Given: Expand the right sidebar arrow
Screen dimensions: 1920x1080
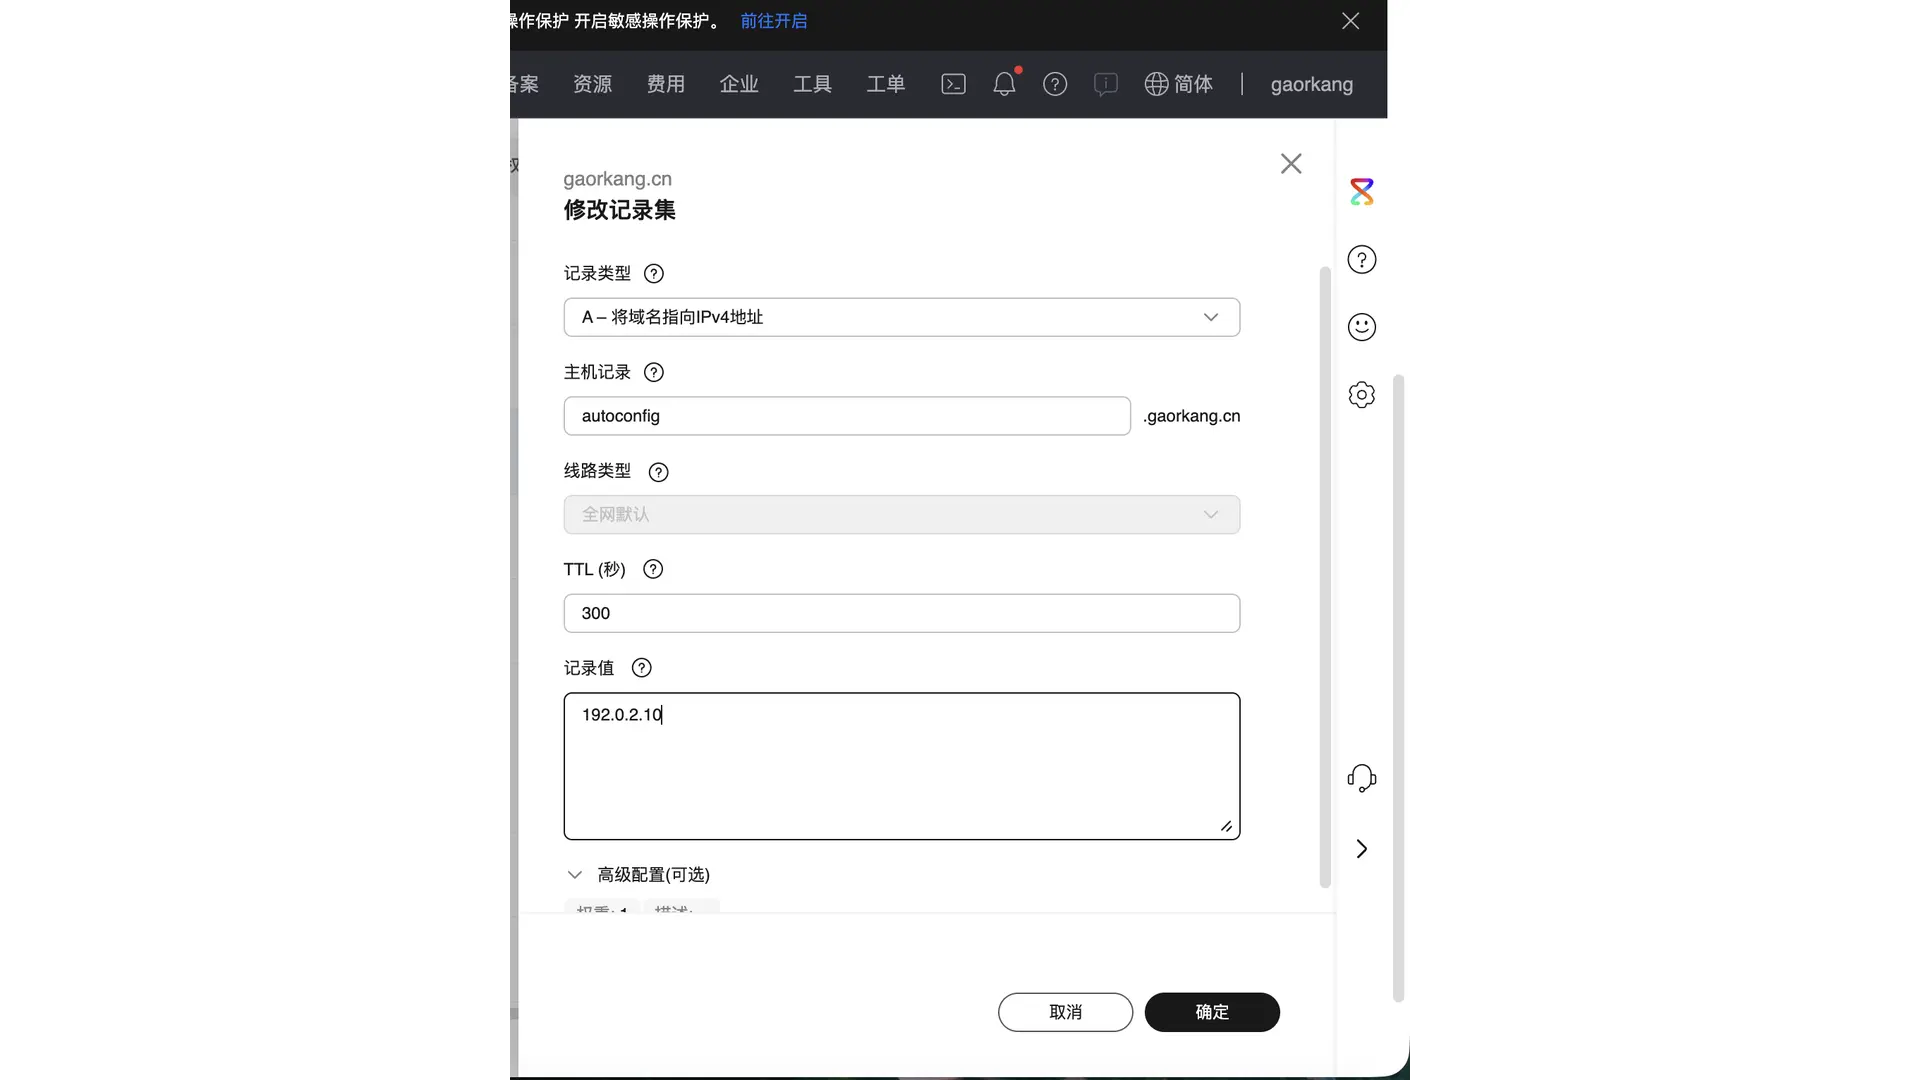Looking at the screenshot, I should 1361,849.
